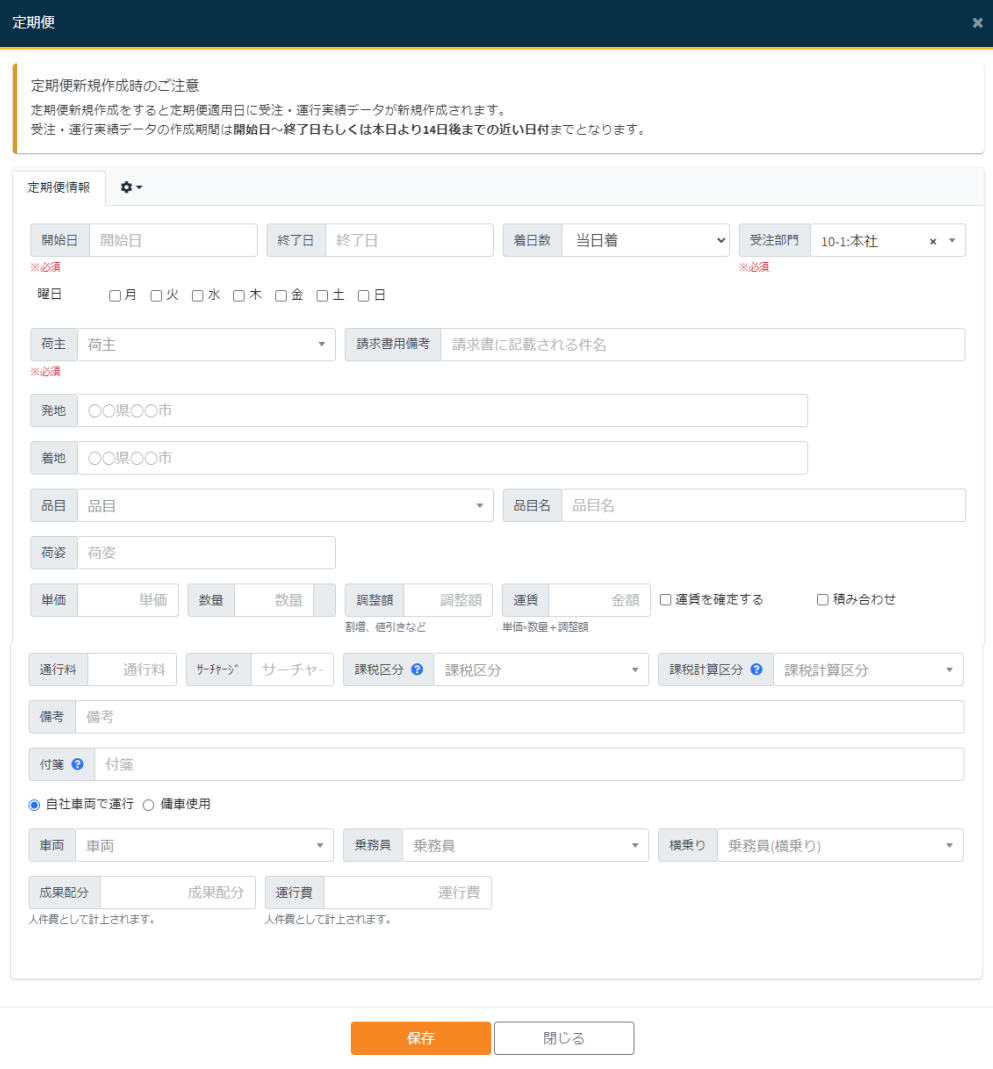Click help icon next to 課税計算区分
Image resolution: width=993 pixels, height=1069 pixels.
756,670
